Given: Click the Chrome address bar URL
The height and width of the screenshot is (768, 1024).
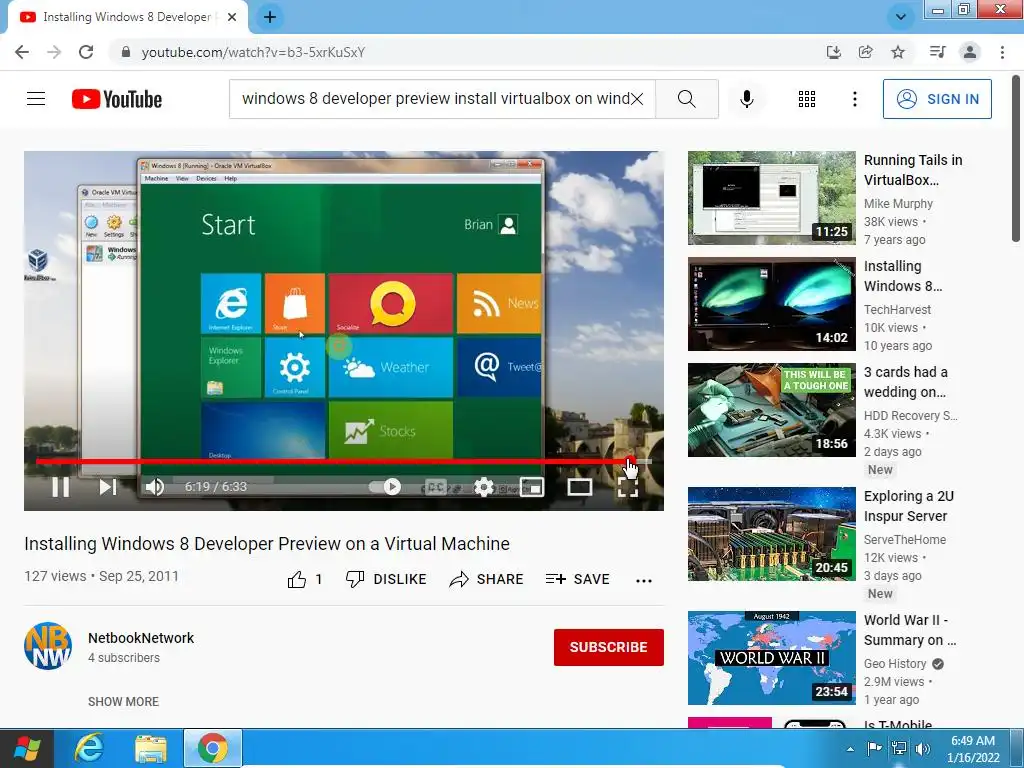Looking at the screenshot, I should click(x=253, y=52).
